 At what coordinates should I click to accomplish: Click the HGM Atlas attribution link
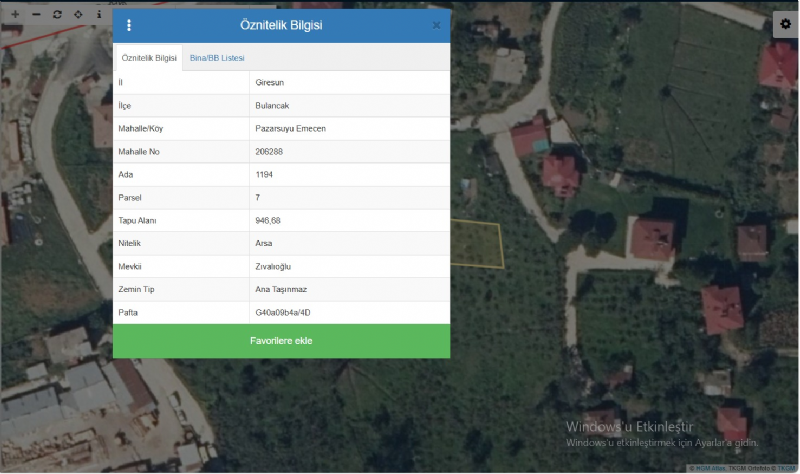(x=712, y=468)
